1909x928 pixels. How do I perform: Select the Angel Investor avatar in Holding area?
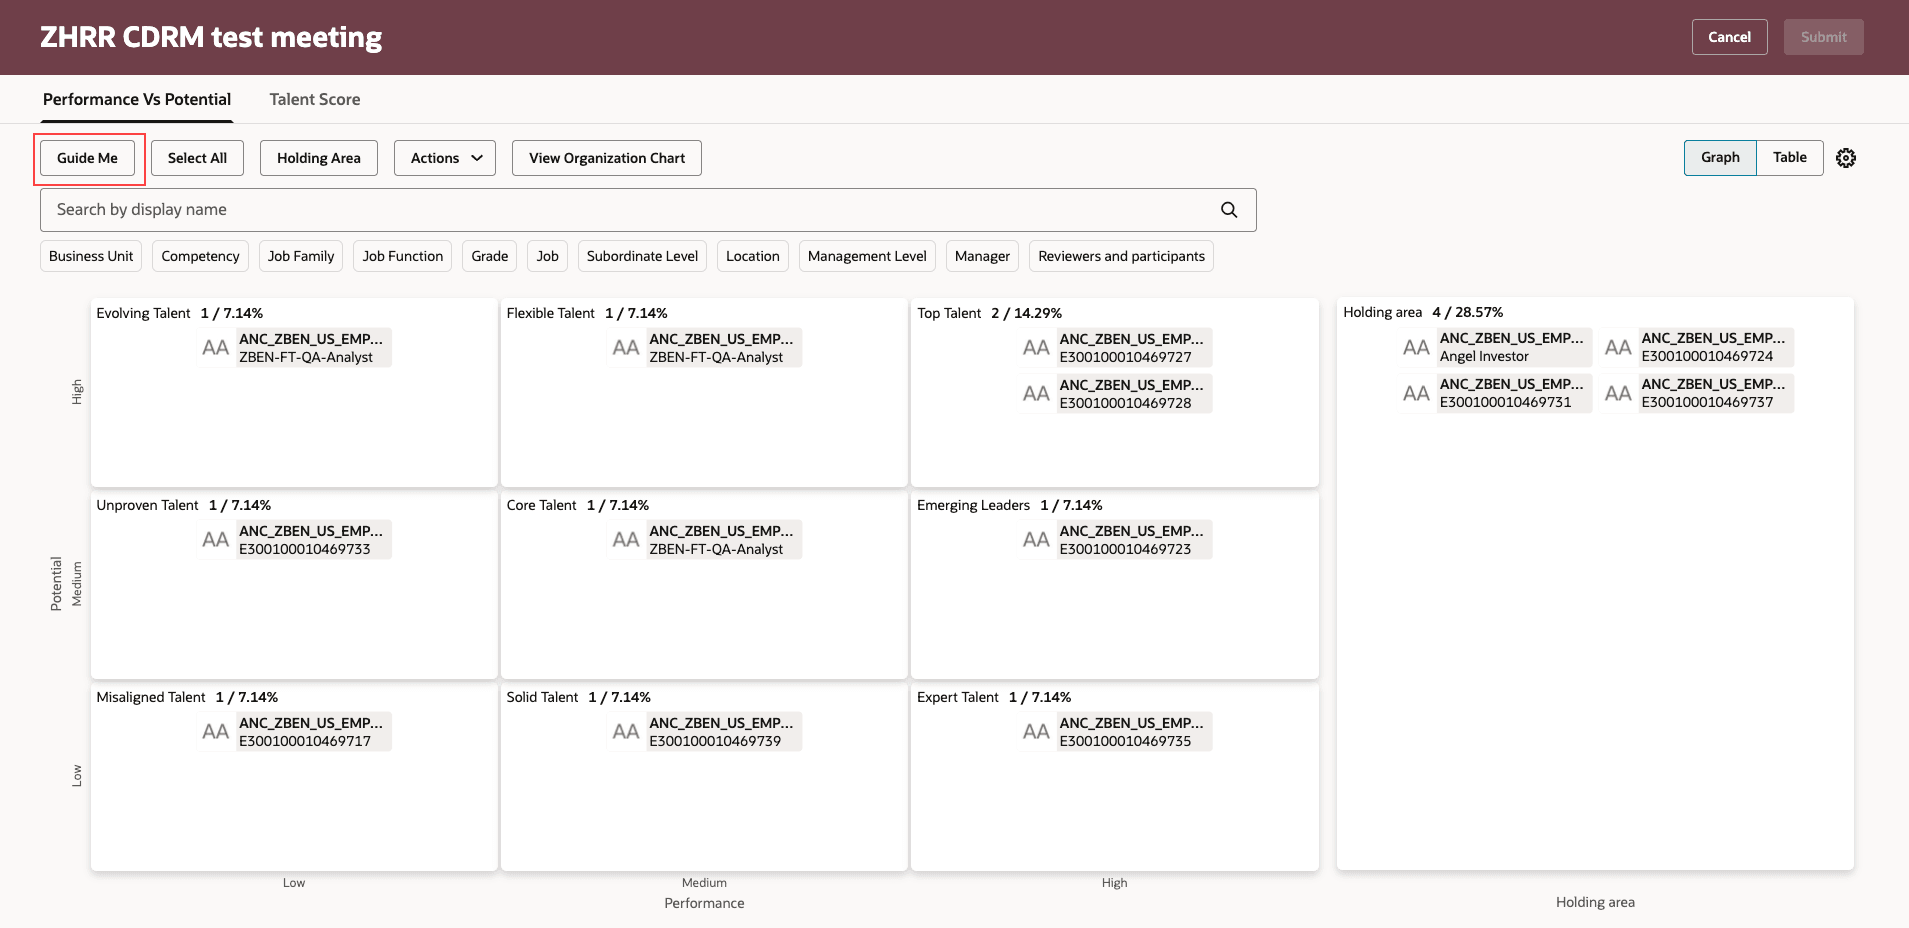point(1416,347)
